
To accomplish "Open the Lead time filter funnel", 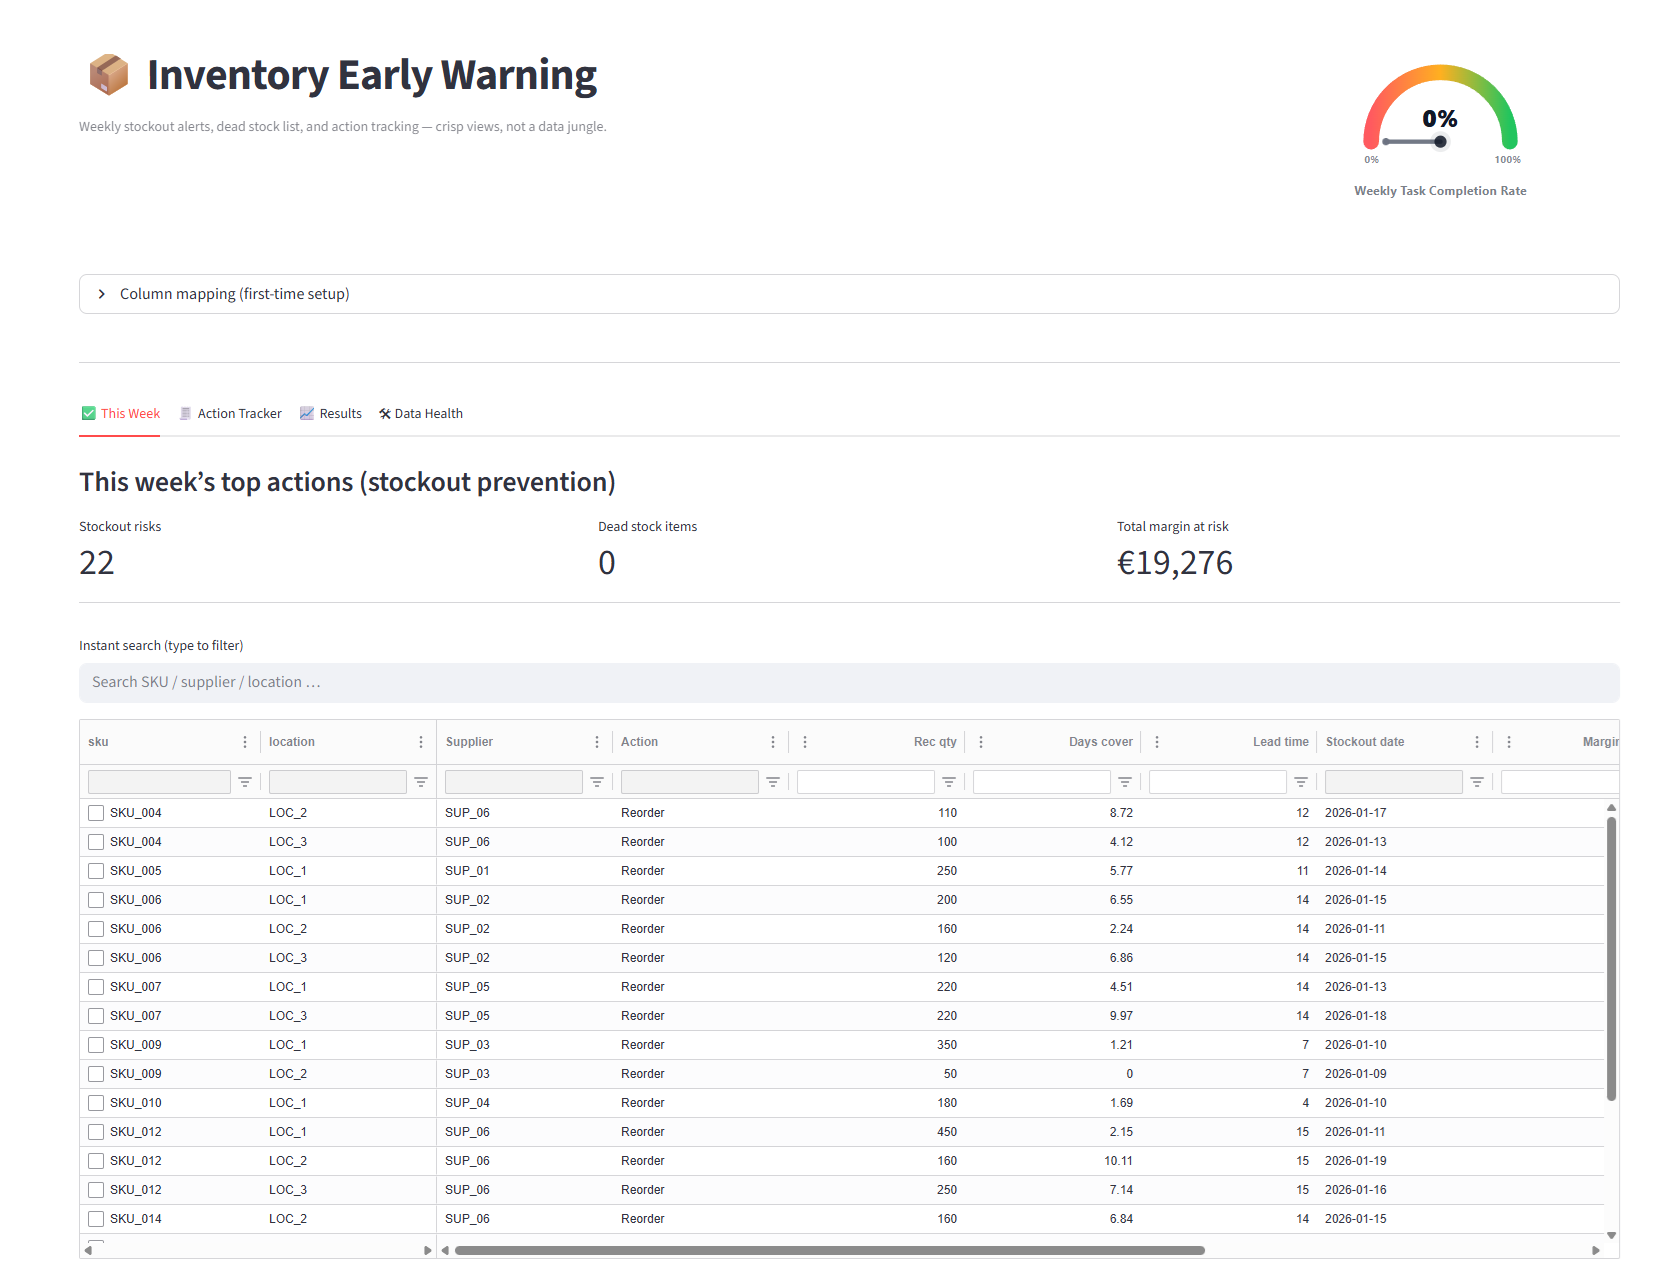I will tap(1300, 781).
